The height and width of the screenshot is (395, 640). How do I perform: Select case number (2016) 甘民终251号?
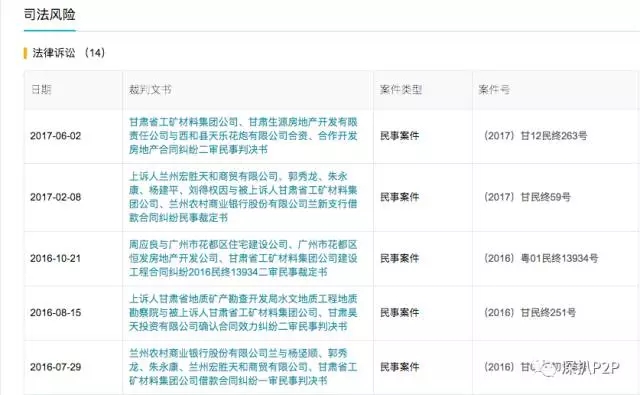tap(530, 313)
